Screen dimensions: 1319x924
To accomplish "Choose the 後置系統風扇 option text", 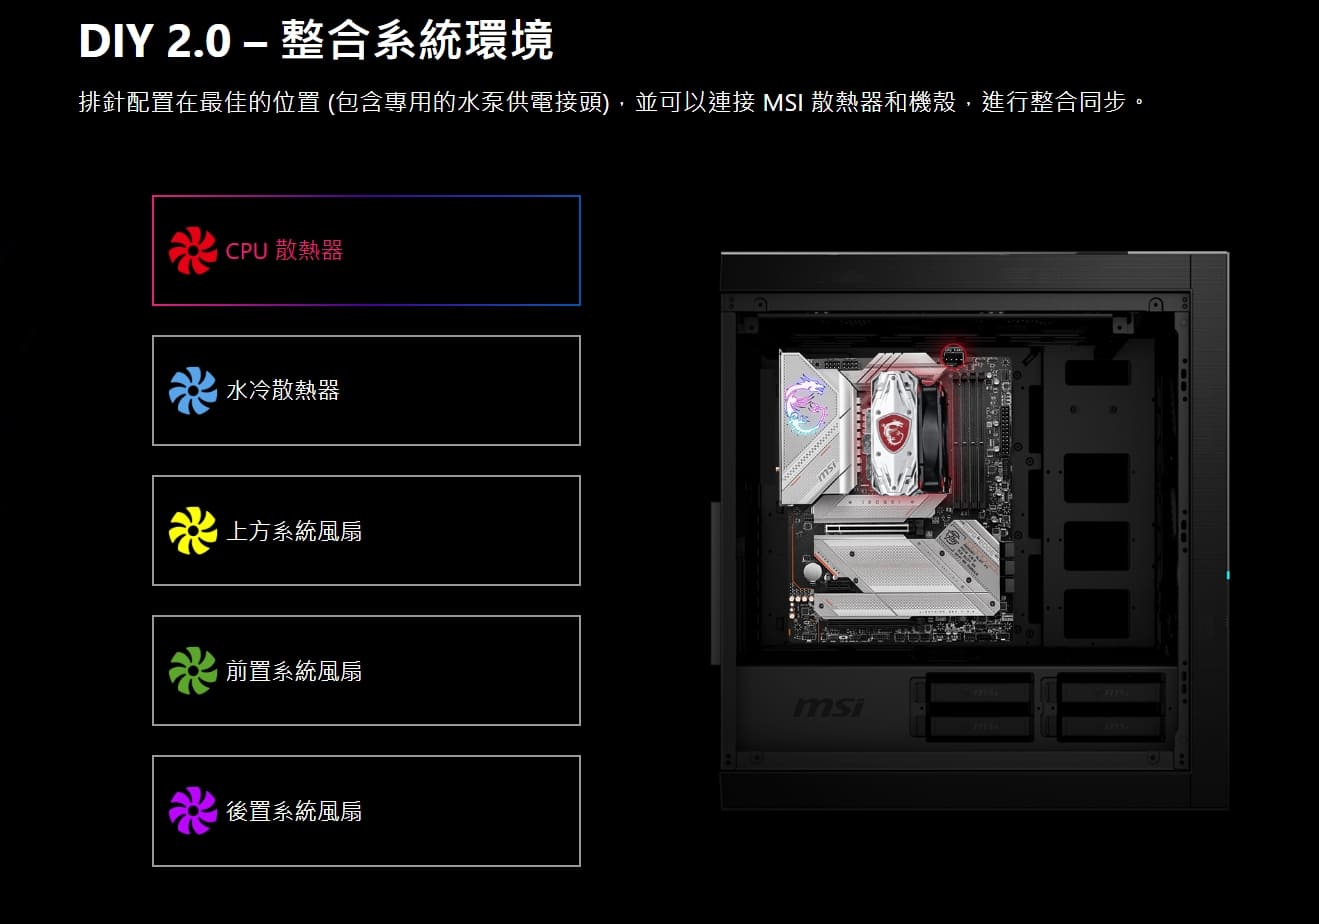I will click(294, 811).
